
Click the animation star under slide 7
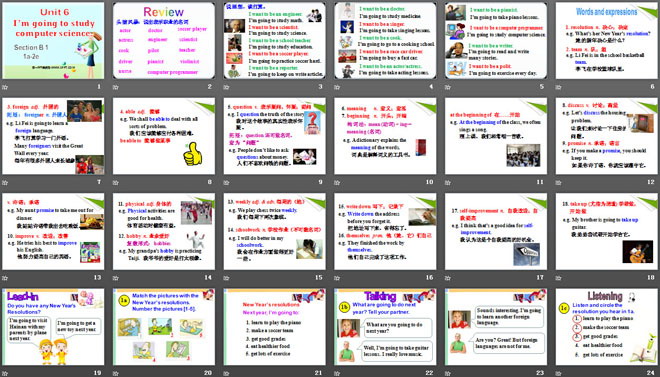click(5, 183)
